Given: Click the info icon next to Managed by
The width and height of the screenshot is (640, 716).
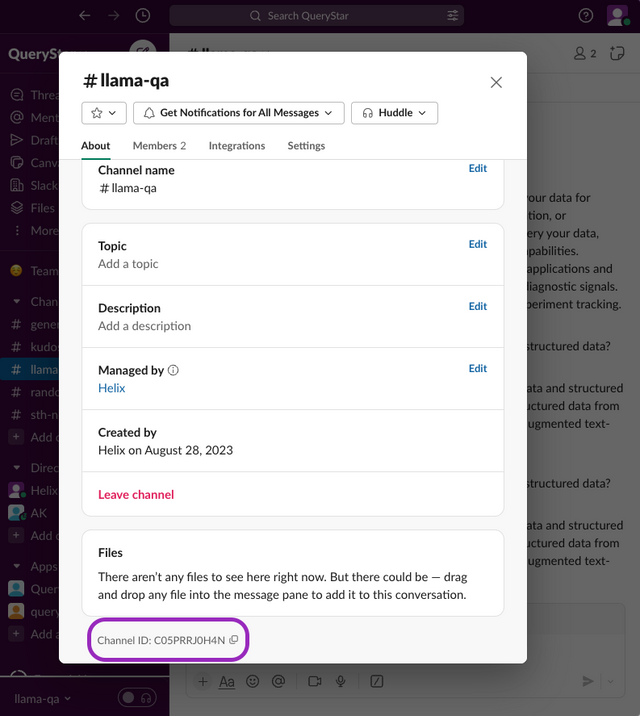Looking at the screenshot, I should pos(173,370).
